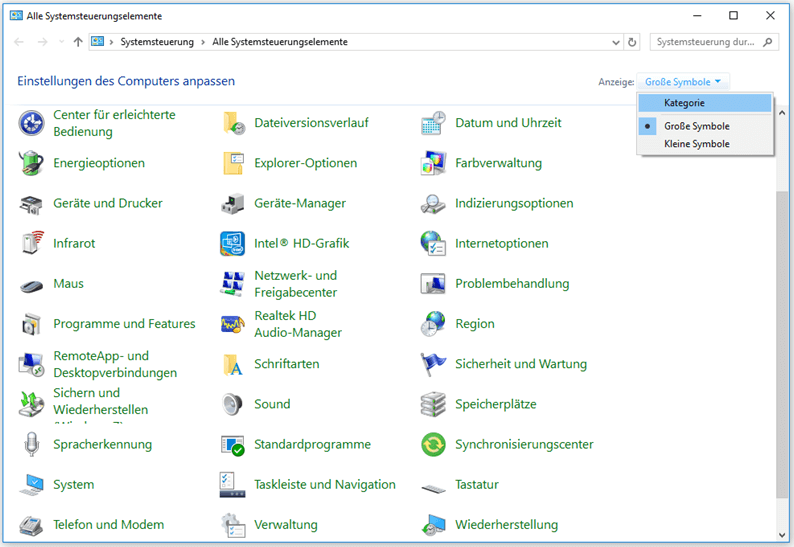Open the Intel HD-Grafik icon
Image resolution: width=794 pixels, height=547 pixels.
(x=233, y=243)
